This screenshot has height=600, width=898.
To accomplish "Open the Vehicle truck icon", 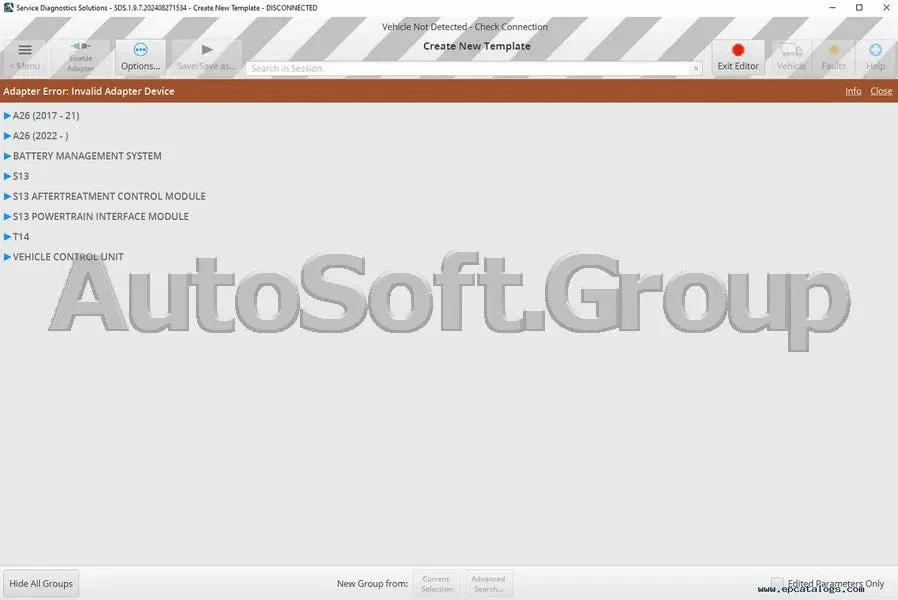I will click(791, 50).
